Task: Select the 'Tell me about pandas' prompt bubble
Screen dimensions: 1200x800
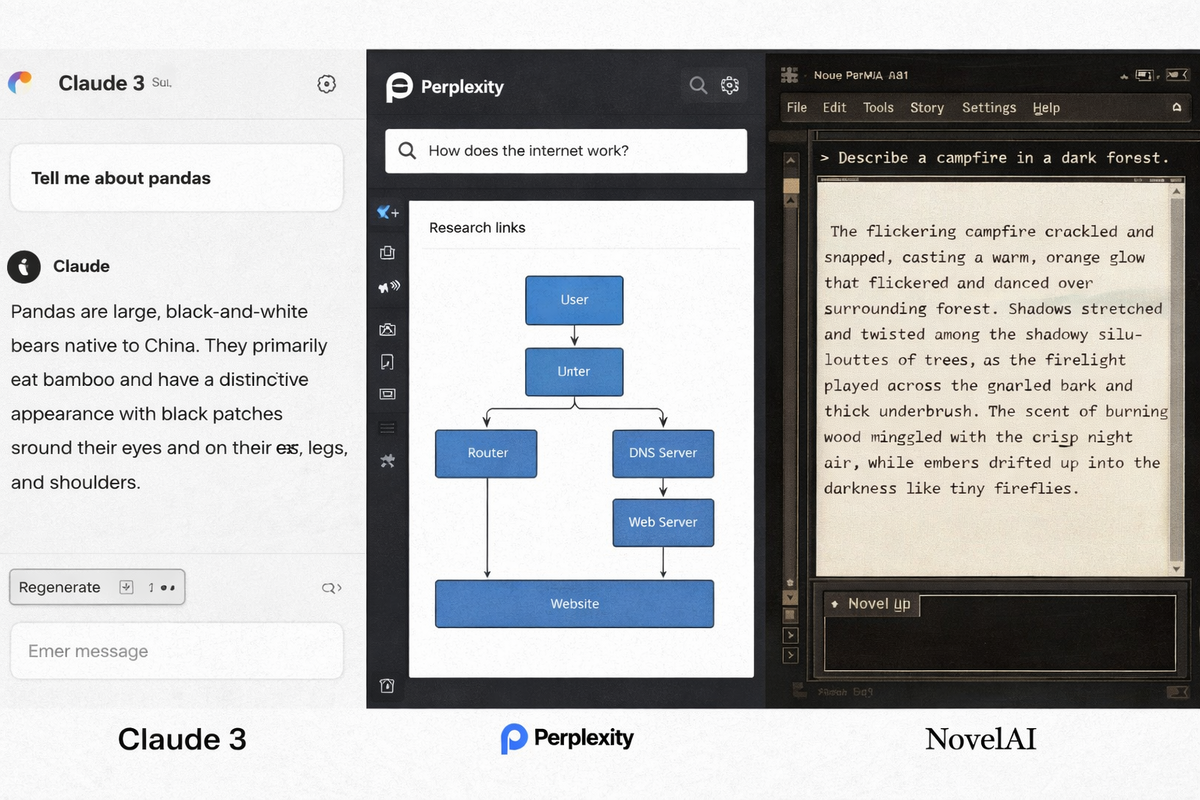Action: coord(177,178)
